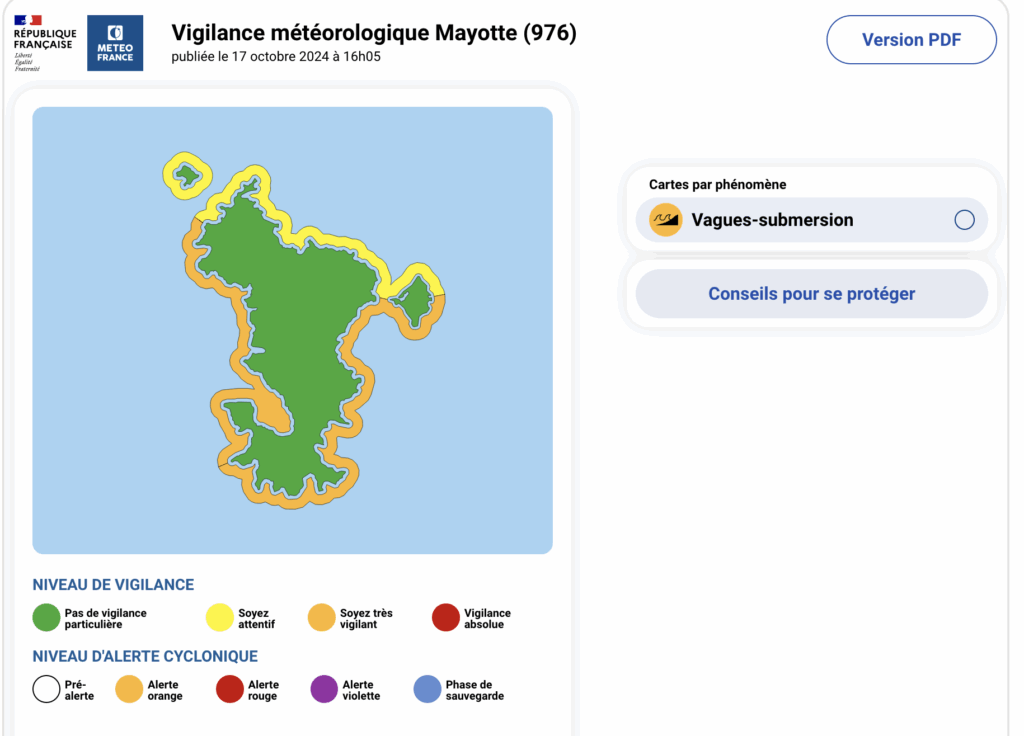The height and width of the screenshot is (736, 1024).
Task: Click the orange Soyez très vigilant swatch
Action: pos(322,618)
